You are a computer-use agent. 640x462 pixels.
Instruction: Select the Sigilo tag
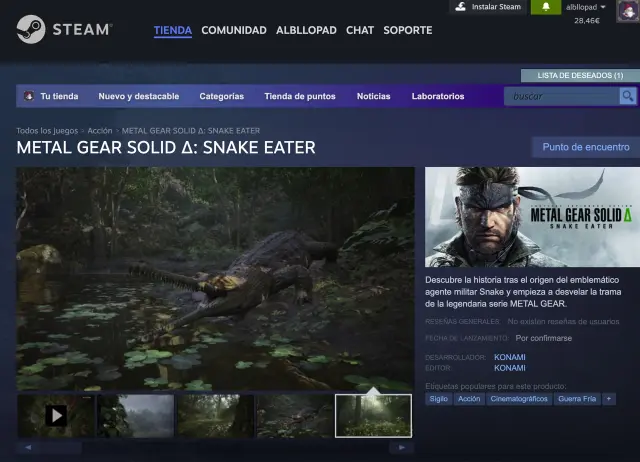pos(438,399)
